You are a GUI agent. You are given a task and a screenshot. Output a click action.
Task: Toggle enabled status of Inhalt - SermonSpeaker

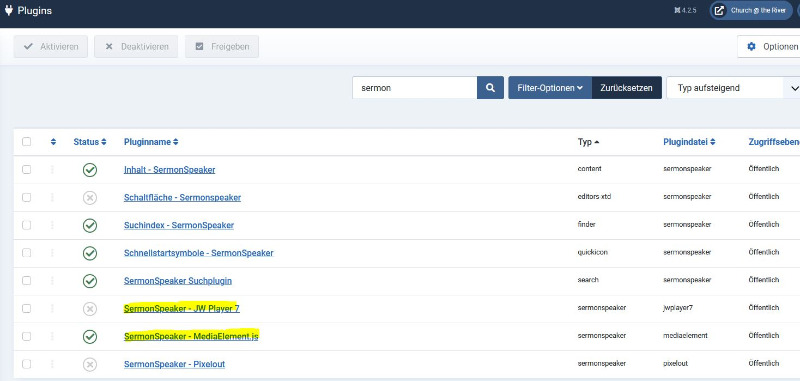(x=90, y=170)
